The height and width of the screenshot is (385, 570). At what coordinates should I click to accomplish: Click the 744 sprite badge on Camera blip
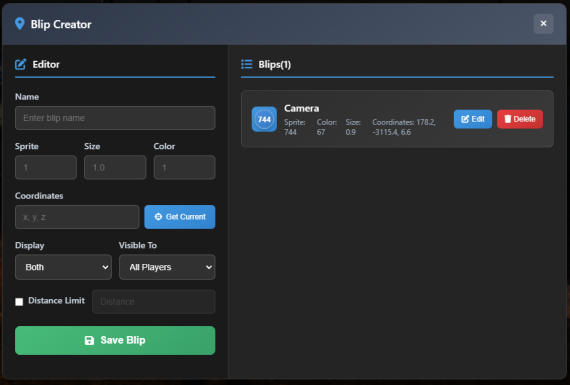pyautogui.click(x=264, y=119)
